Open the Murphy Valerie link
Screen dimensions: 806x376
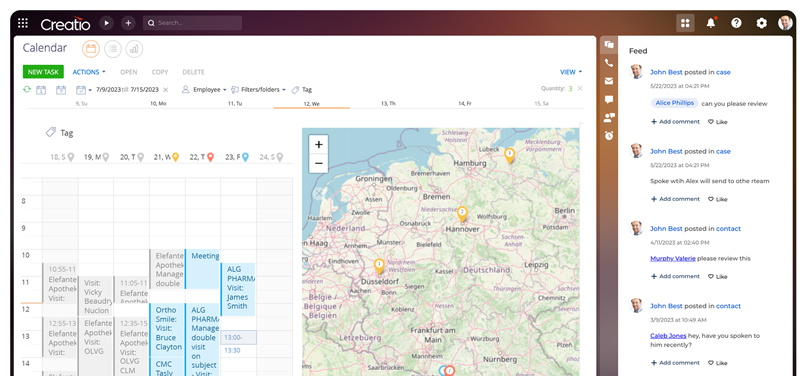672,258
